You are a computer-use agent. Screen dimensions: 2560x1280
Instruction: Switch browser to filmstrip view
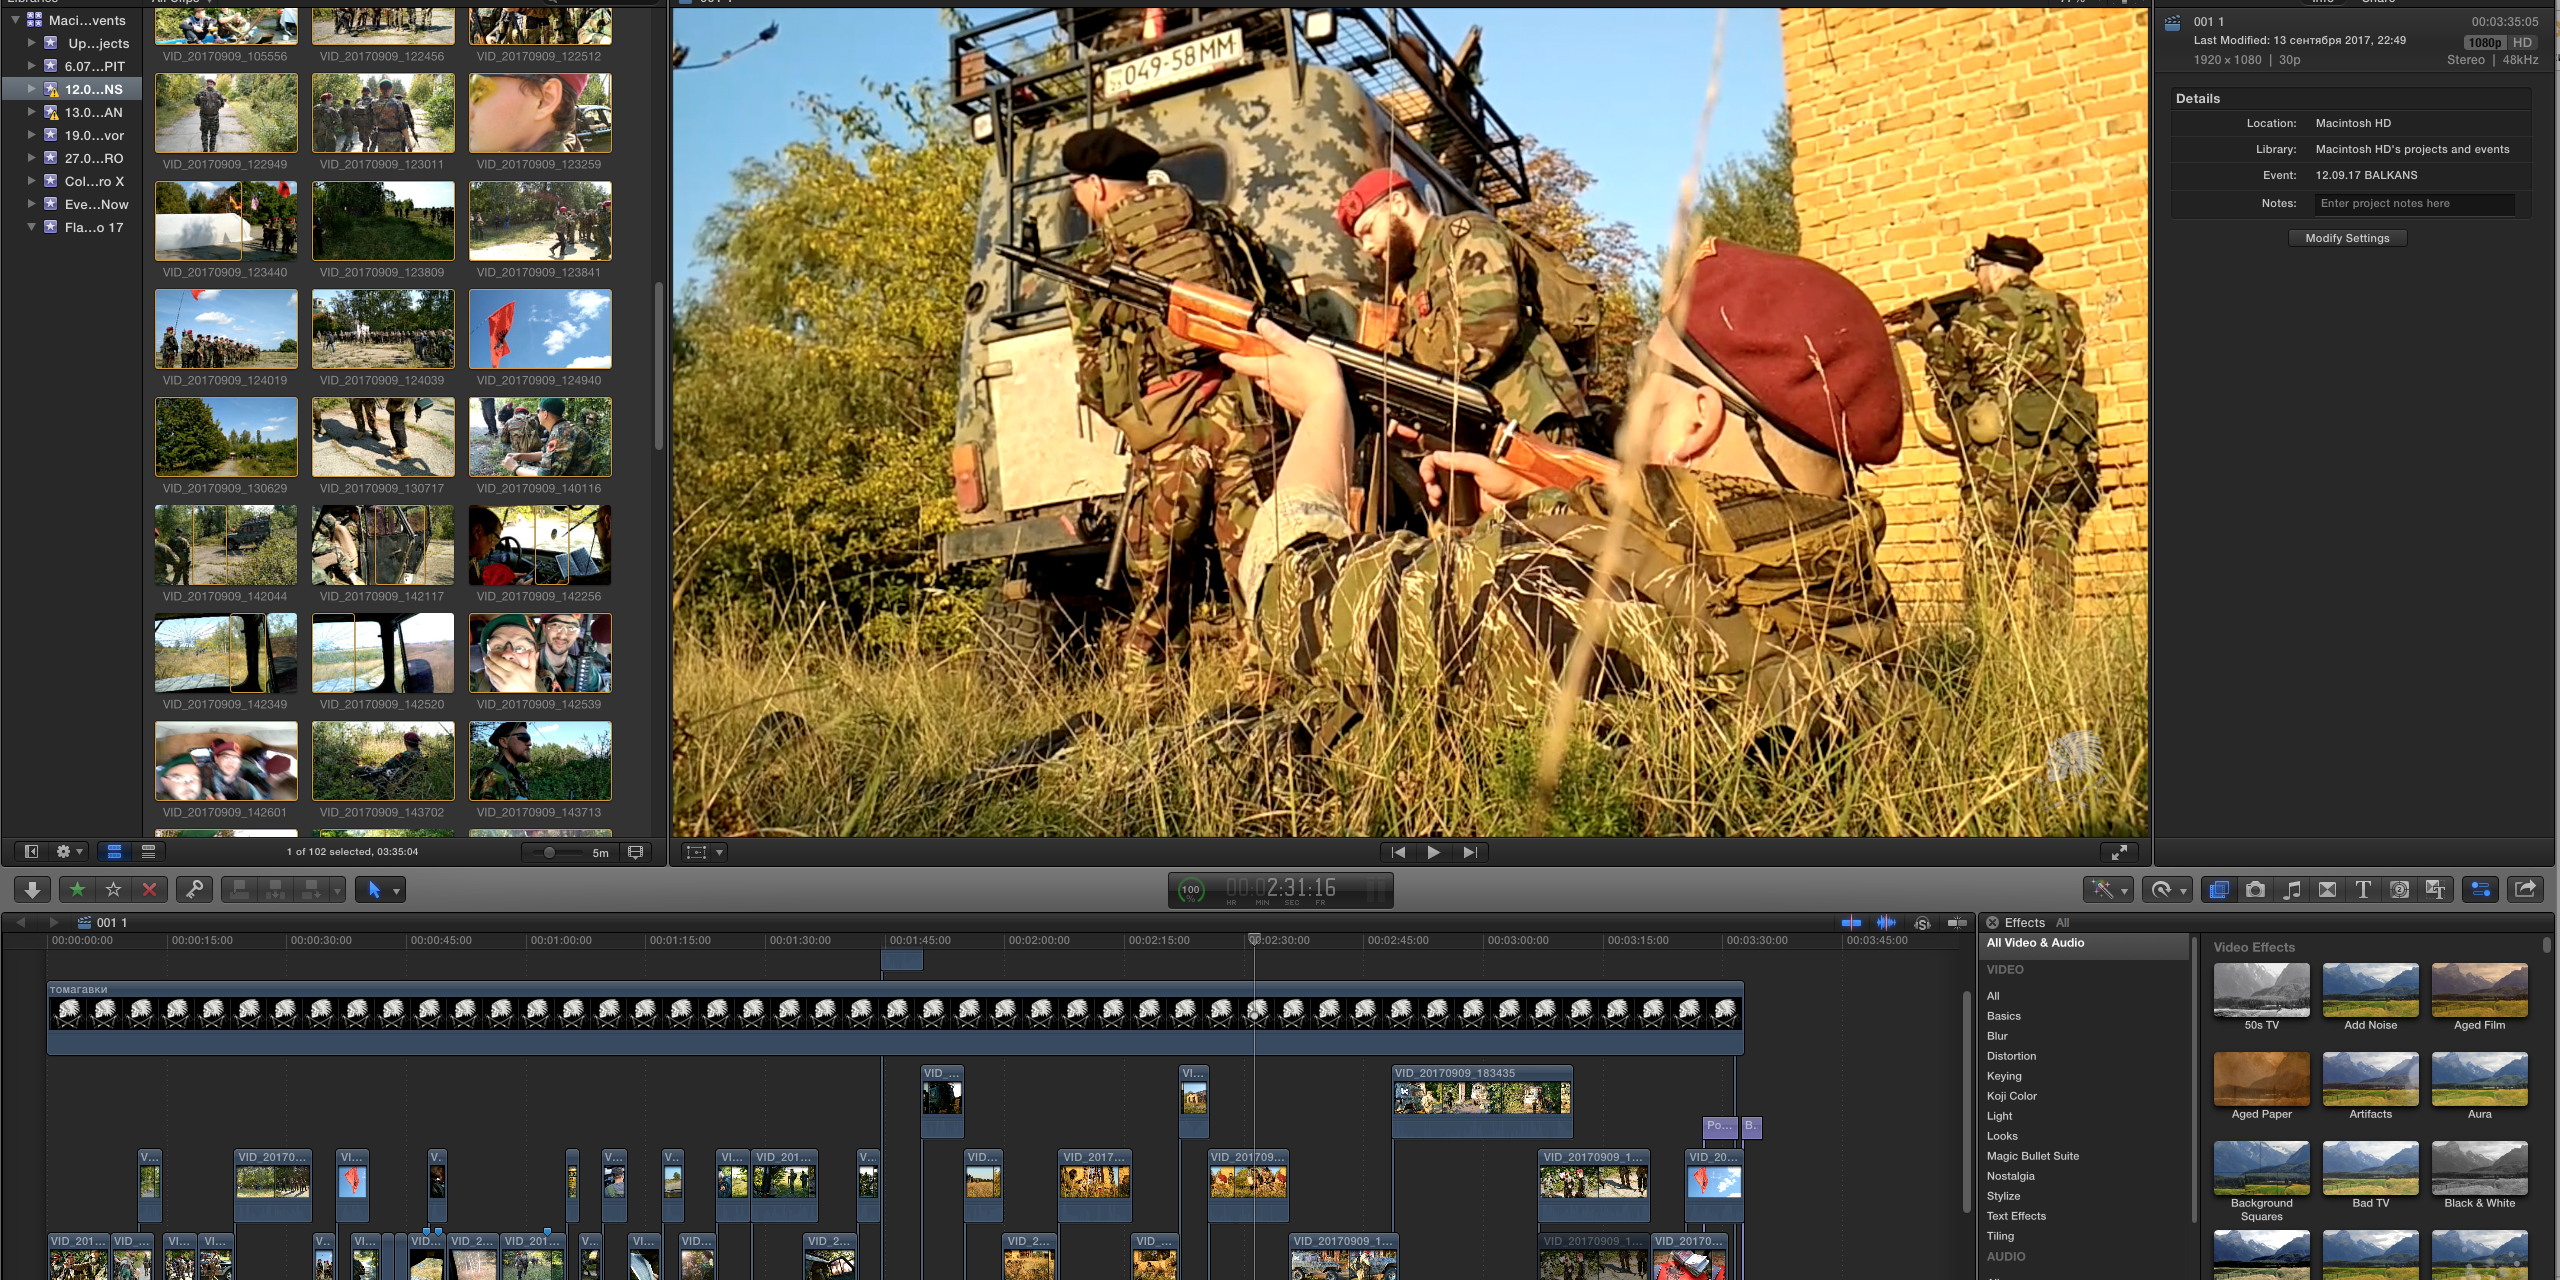tap(114, 851)
